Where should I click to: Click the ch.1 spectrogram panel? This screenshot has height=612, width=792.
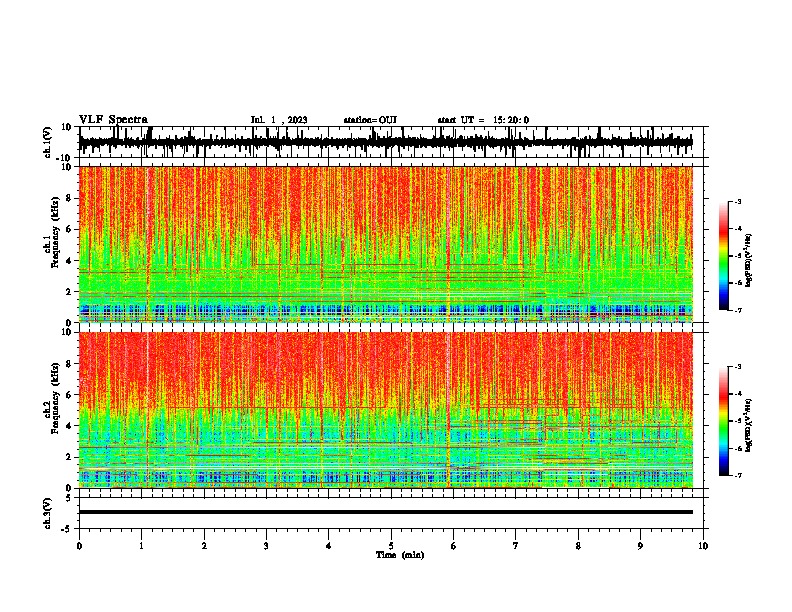coord(385,244)
